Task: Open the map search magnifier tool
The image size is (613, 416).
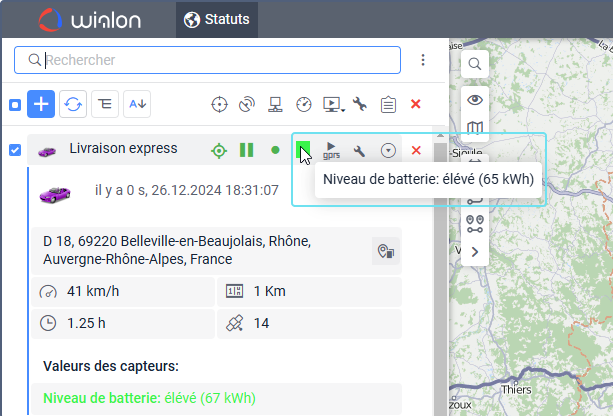Action: click(x=475, y=64)
